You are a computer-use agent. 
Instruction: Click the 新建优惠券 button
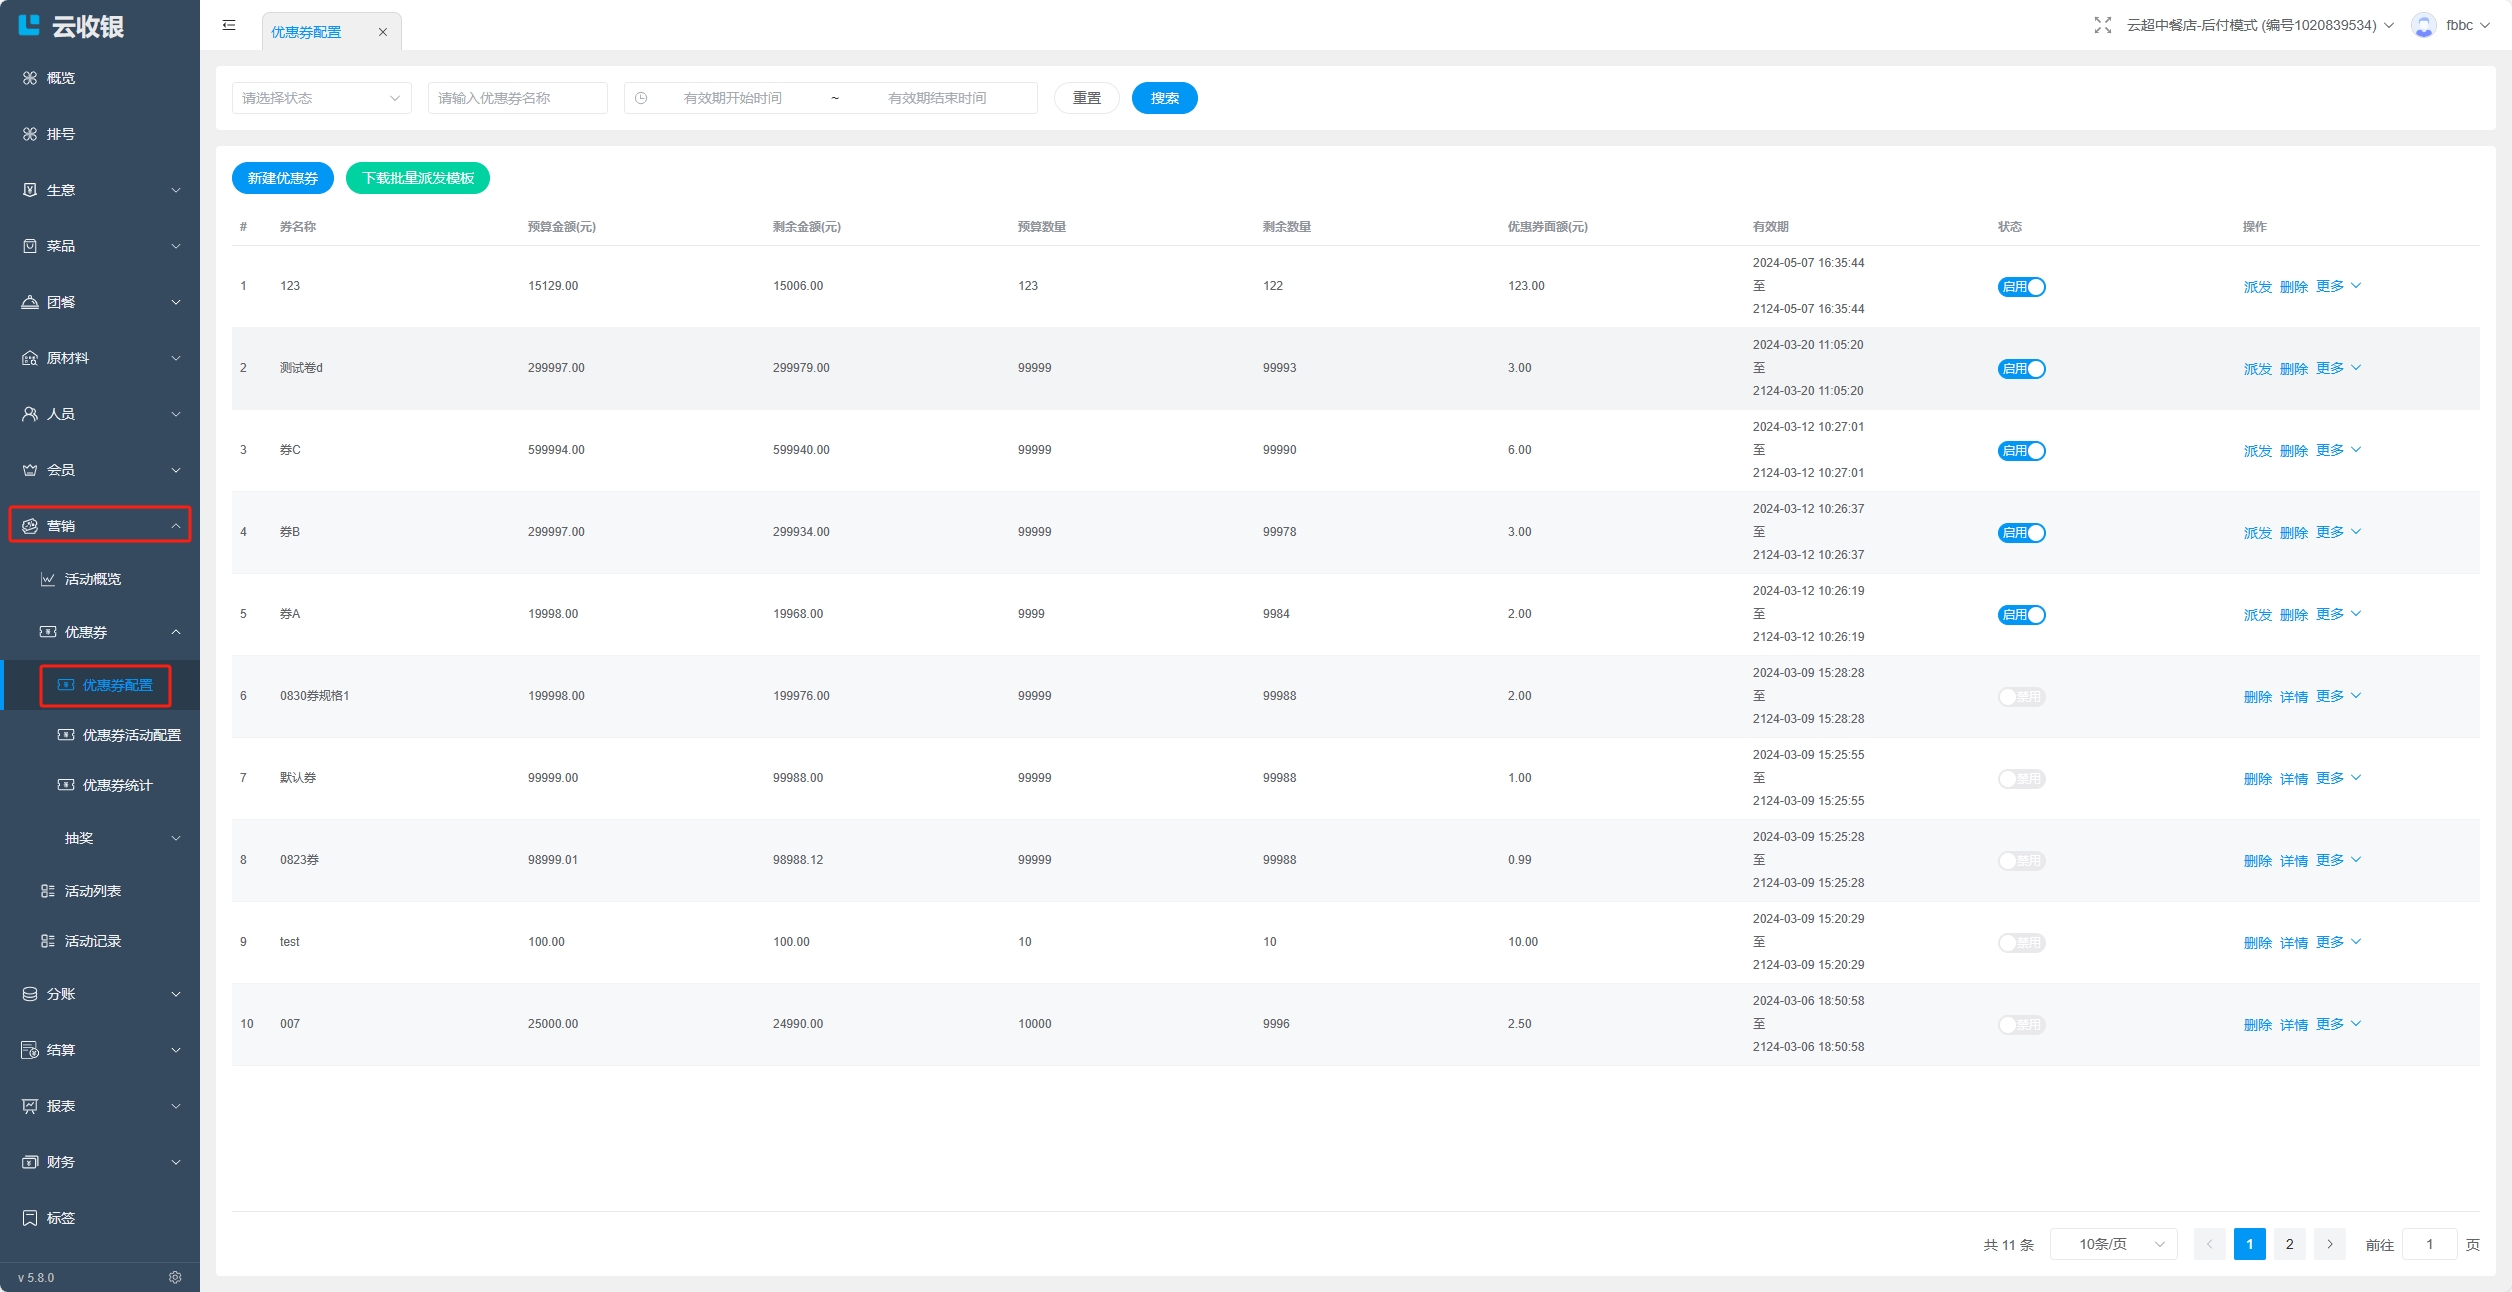pos(282,178)
